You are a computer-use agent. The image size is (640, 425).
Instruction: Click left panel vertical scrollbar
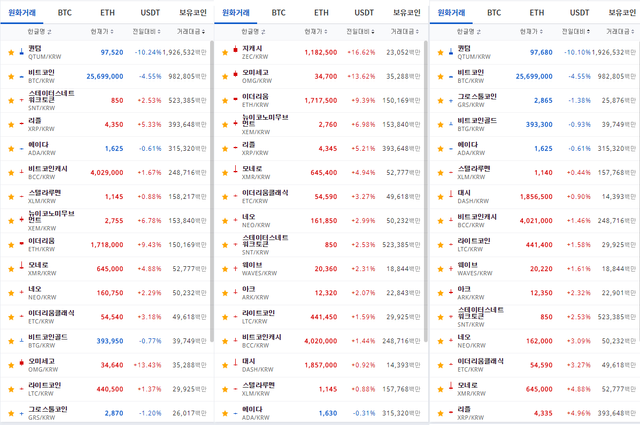point(212,191)
